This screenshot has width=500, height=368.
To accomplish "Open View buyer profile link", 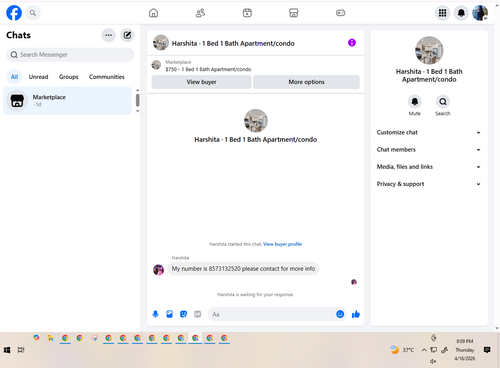I will [282, 244].
